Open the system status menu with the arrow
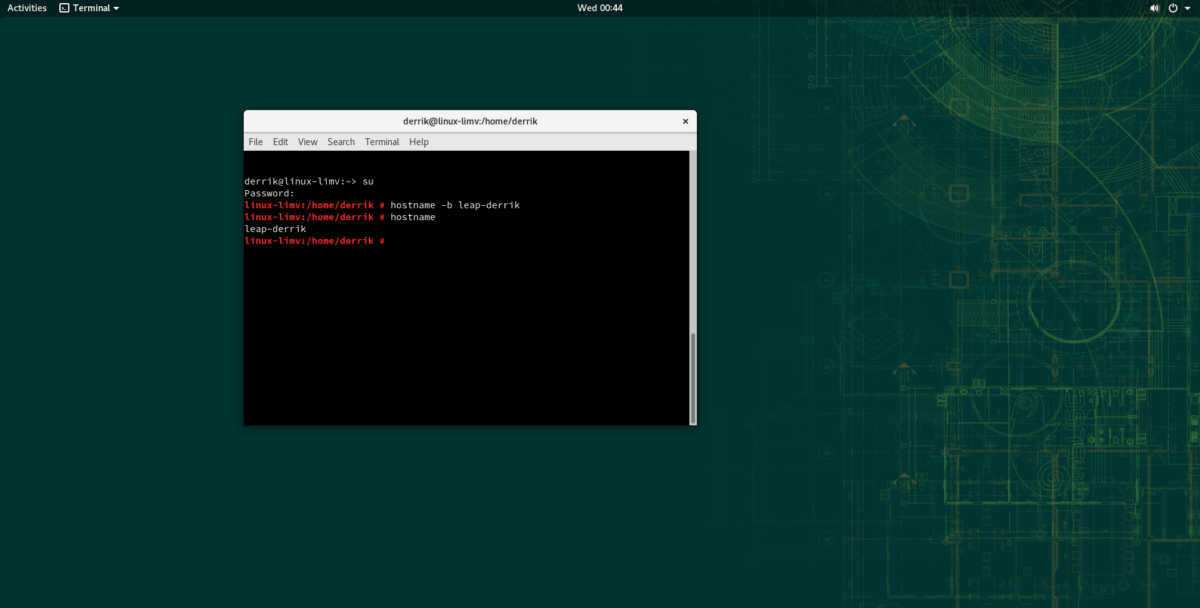This screenshot has width=1200, height=608. [1188, 7]
